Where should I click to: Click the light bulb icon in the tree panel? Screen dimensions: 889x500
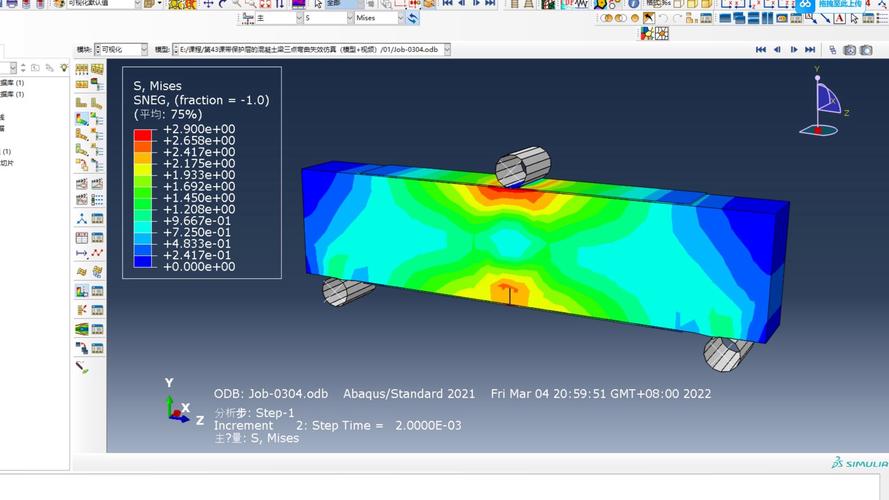64,68
